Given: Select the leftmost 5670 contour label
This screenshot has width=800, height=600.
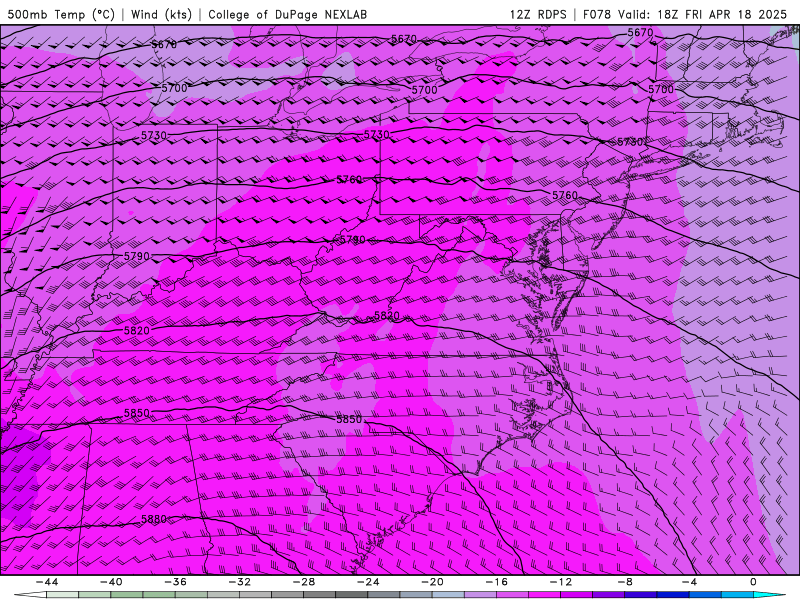Looking at the screenshot, I should point(164,44).
